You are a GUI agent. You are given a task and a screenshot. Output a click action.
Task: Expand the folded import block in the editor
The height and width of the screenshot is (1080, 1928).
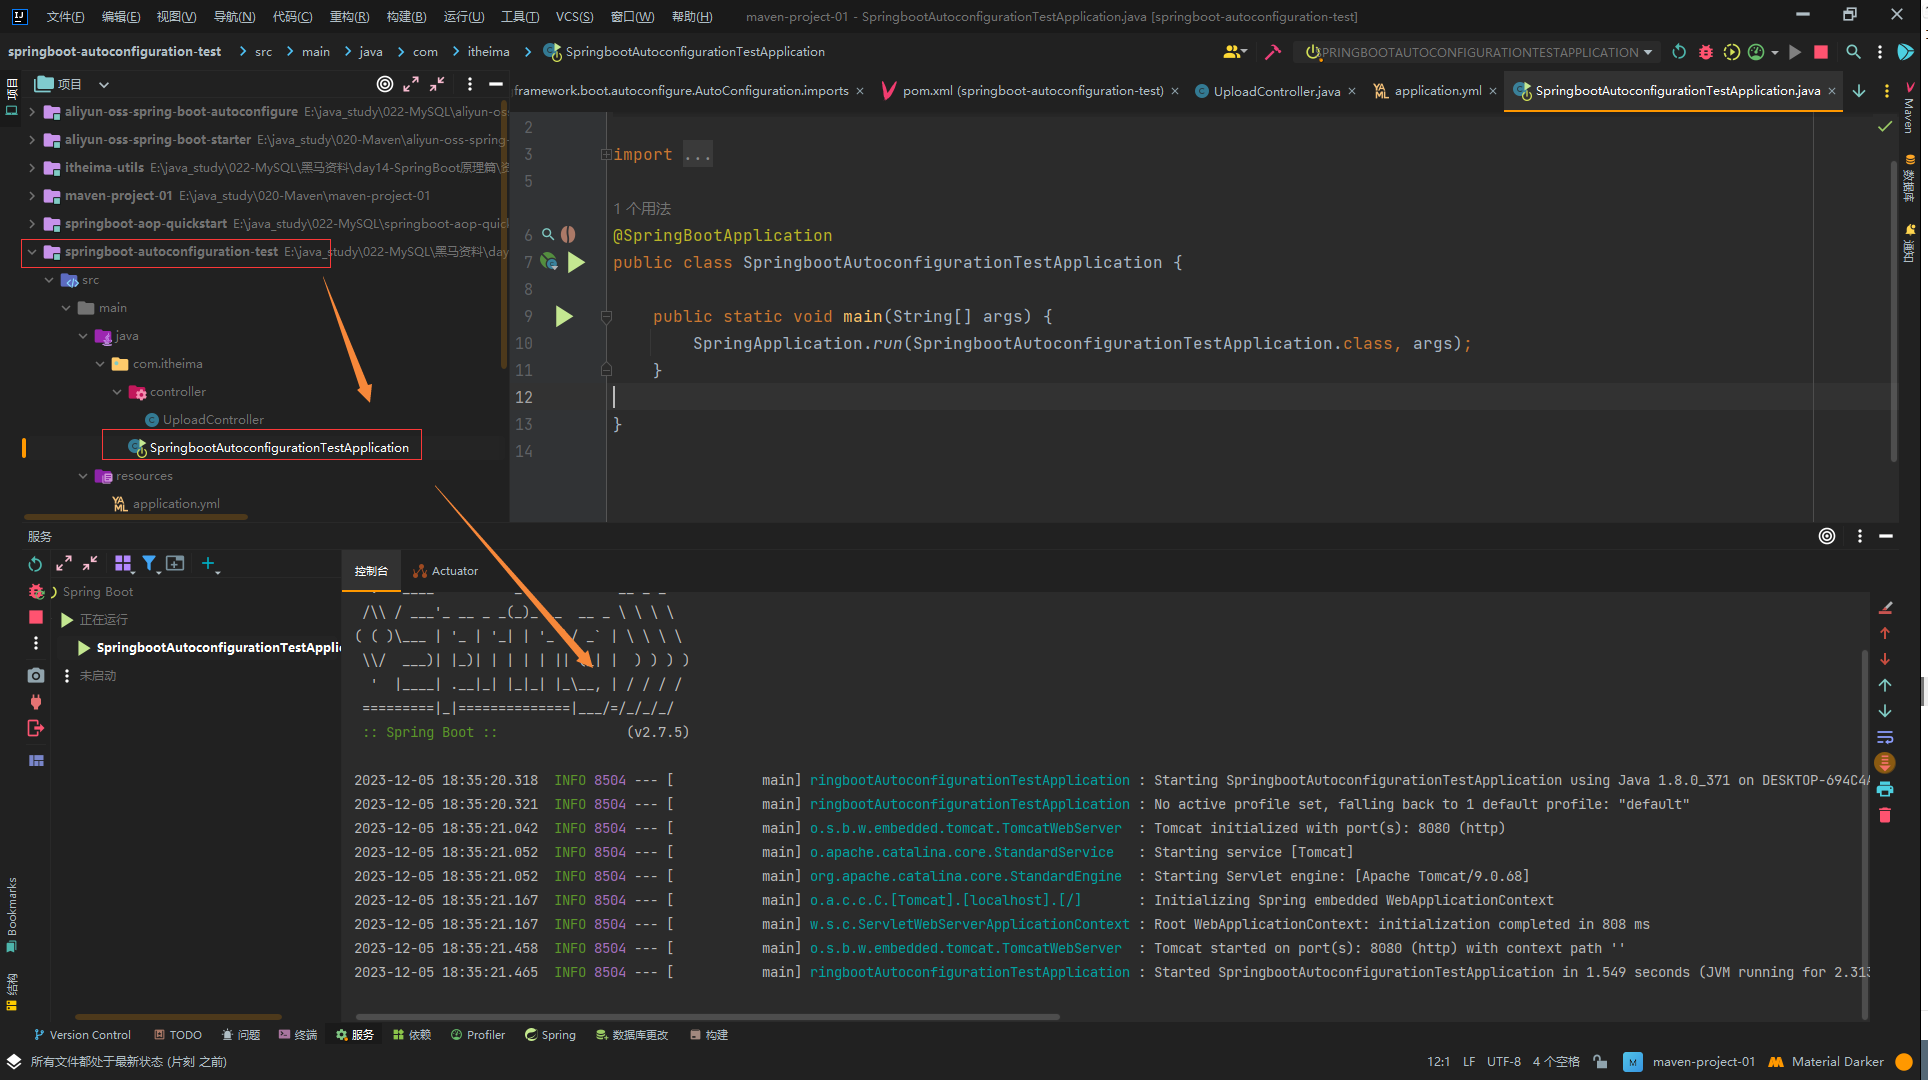click(606, 155)
